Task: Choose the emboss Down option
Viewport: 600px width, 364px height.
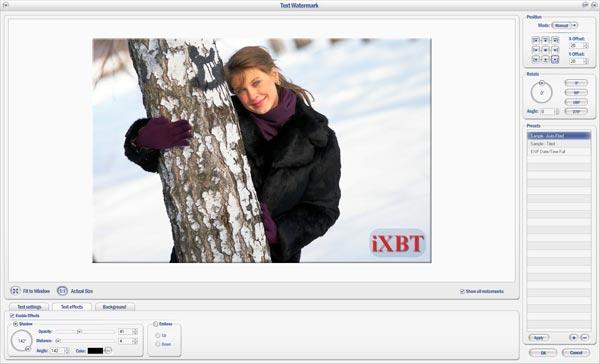Action: tap(158, 344)
